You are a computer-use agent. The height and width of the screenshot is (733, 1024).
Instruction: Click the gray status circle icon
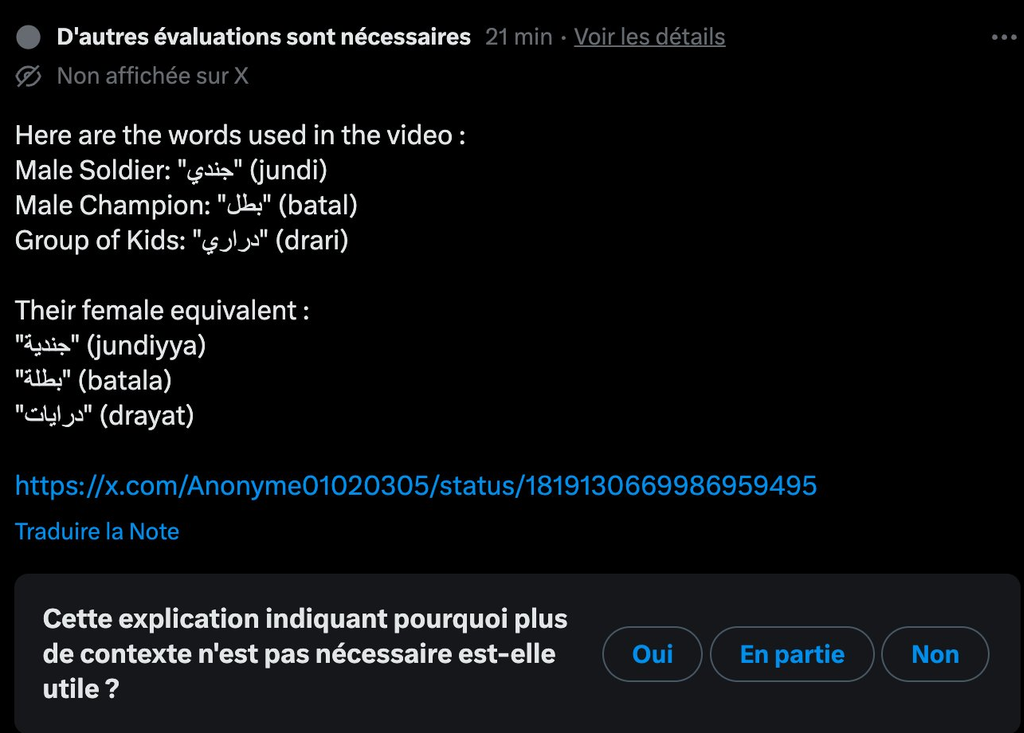(x=29, y=38)
